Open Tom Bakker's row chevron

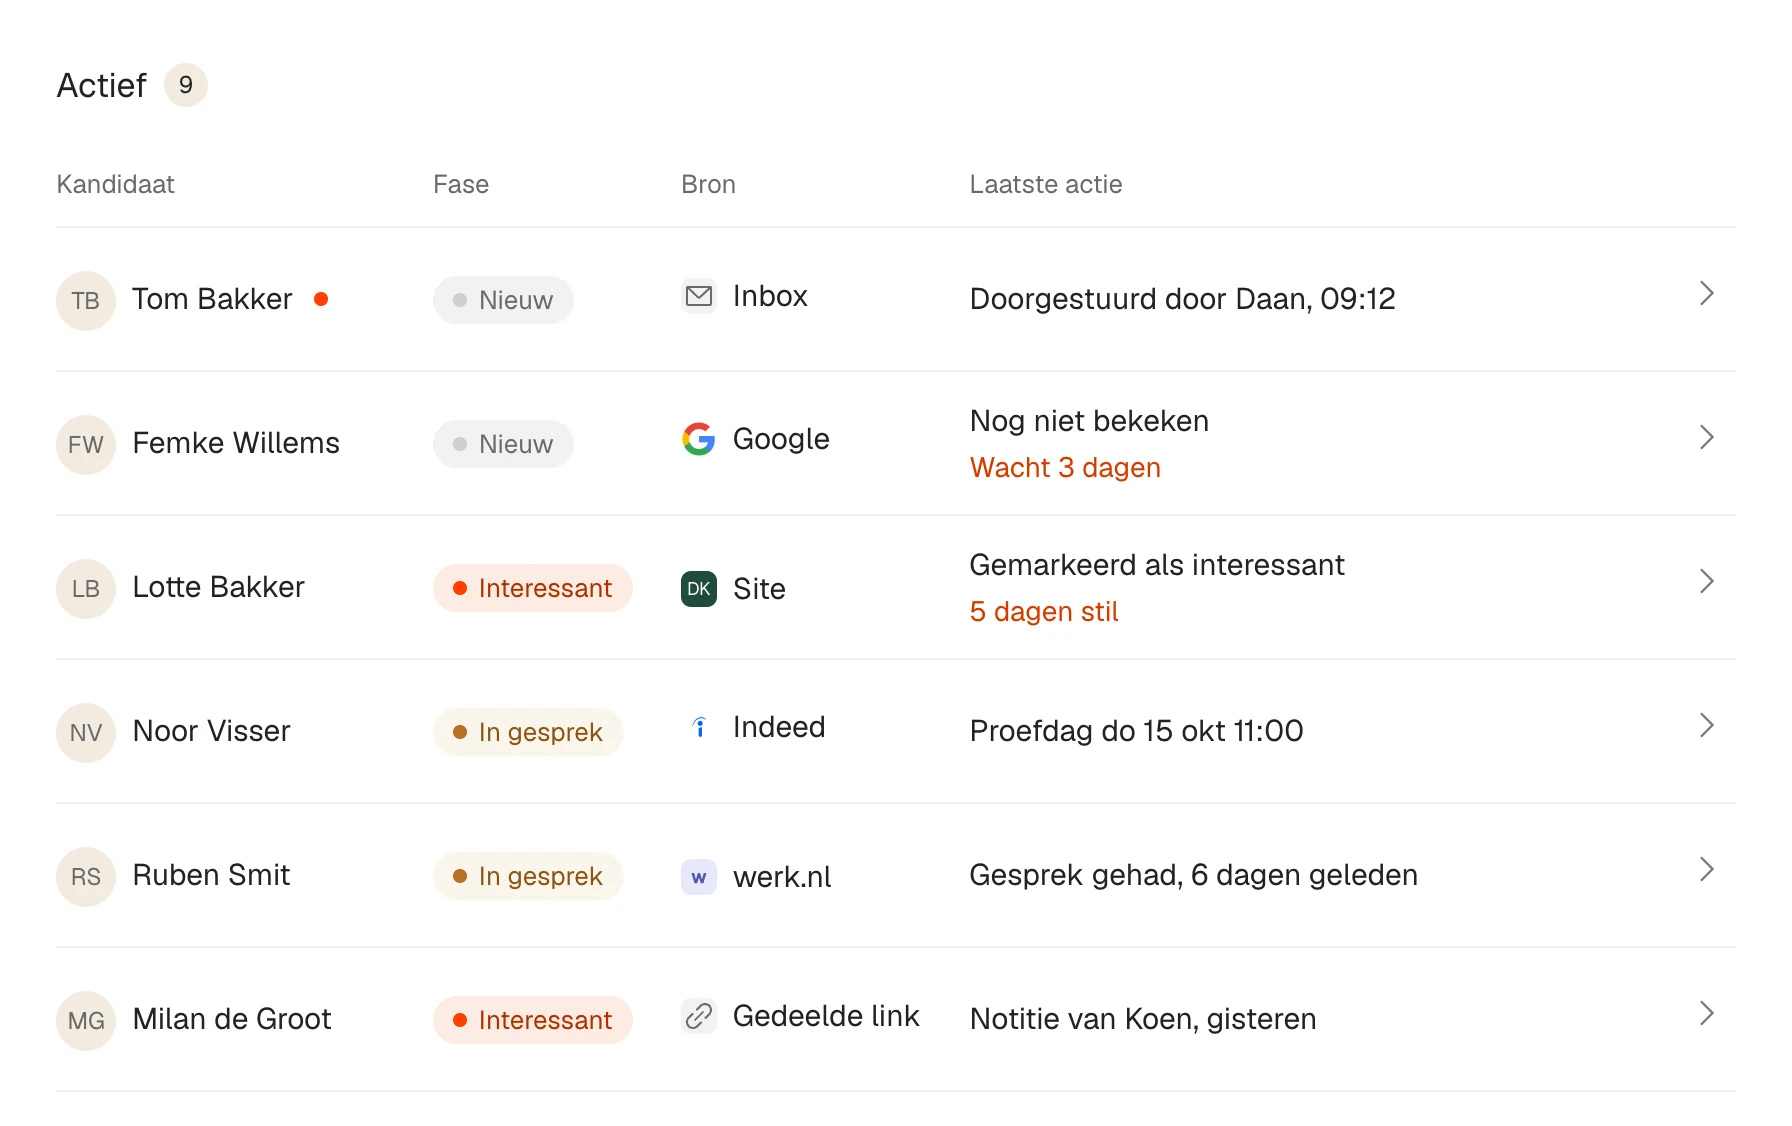pos(1707,294)
